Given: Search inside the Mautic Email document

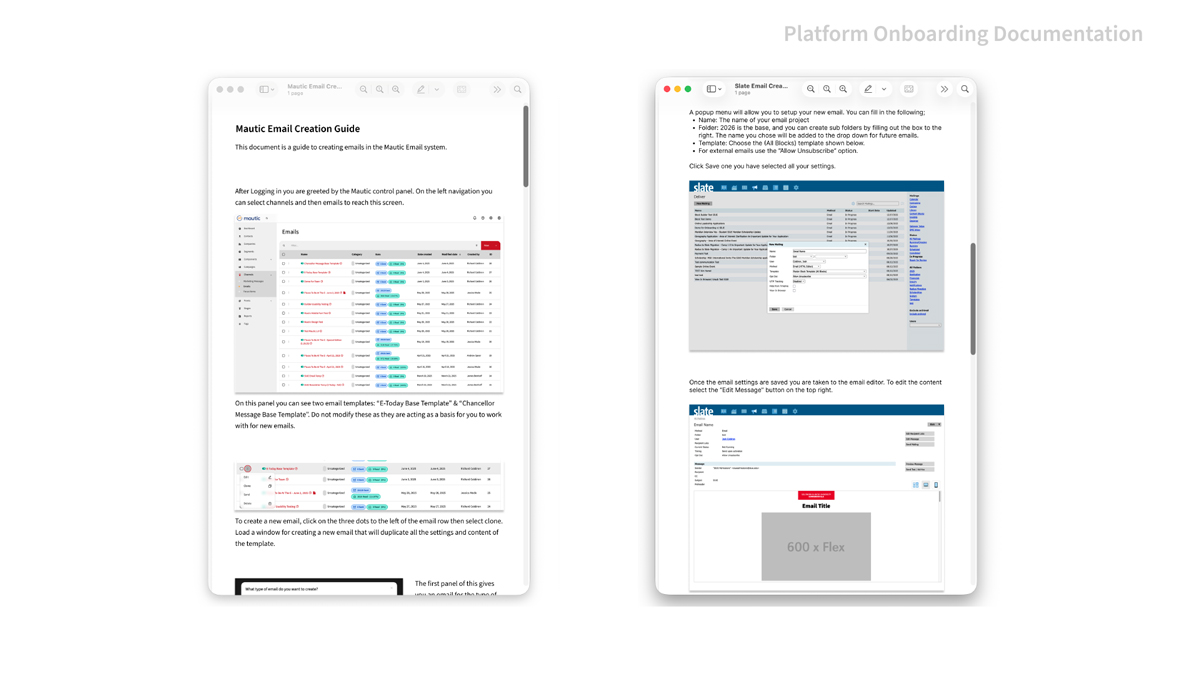Looking at the screenshot, I should pos(518,89).
